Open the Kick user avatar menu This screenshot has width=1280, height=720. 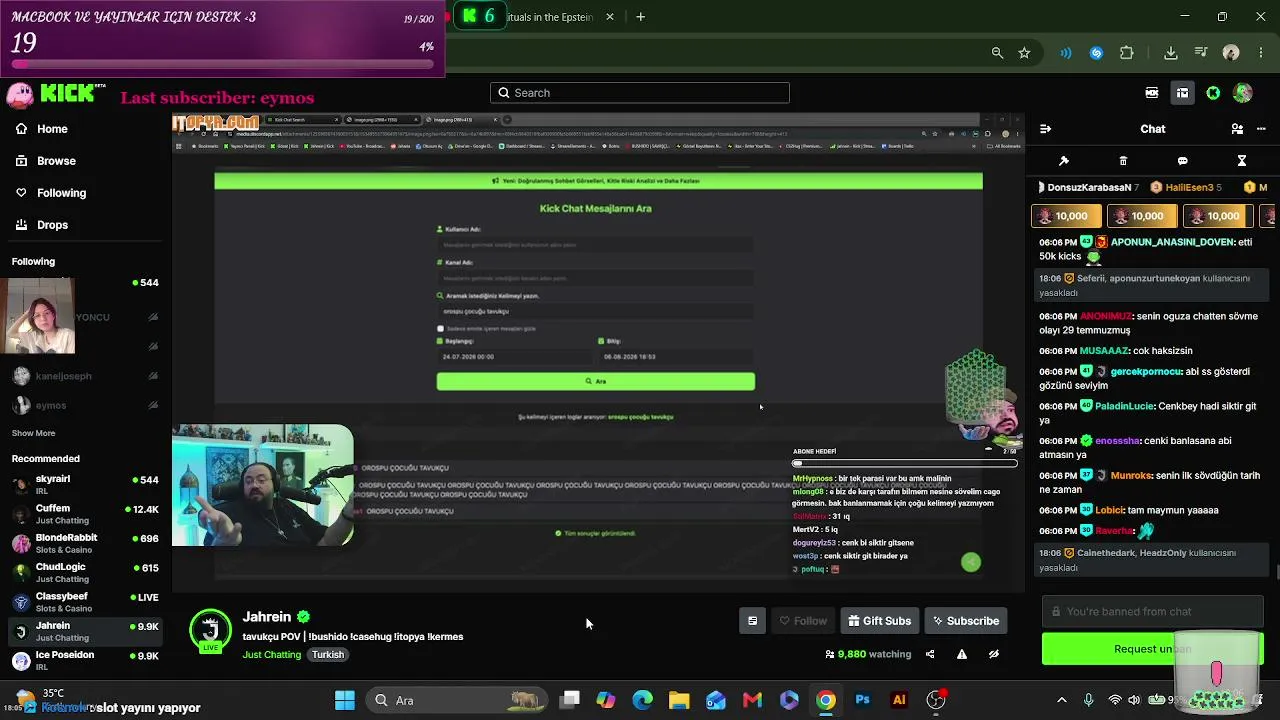[x=1243, y=93]
